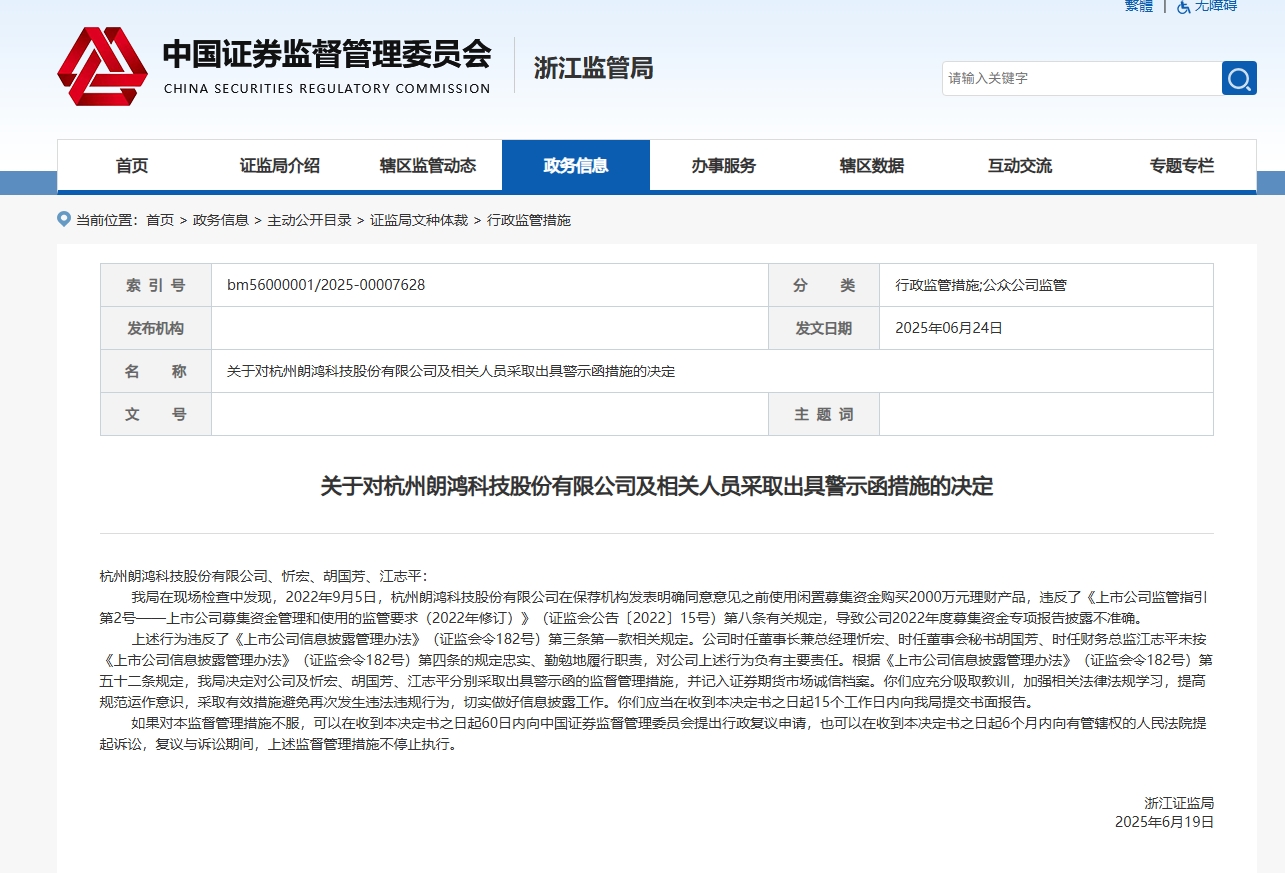Image resolution: width=1285 pixels, height=873 pixels.
Task: Open the 专题专栏 navigation item
Action: (1181, 166)
